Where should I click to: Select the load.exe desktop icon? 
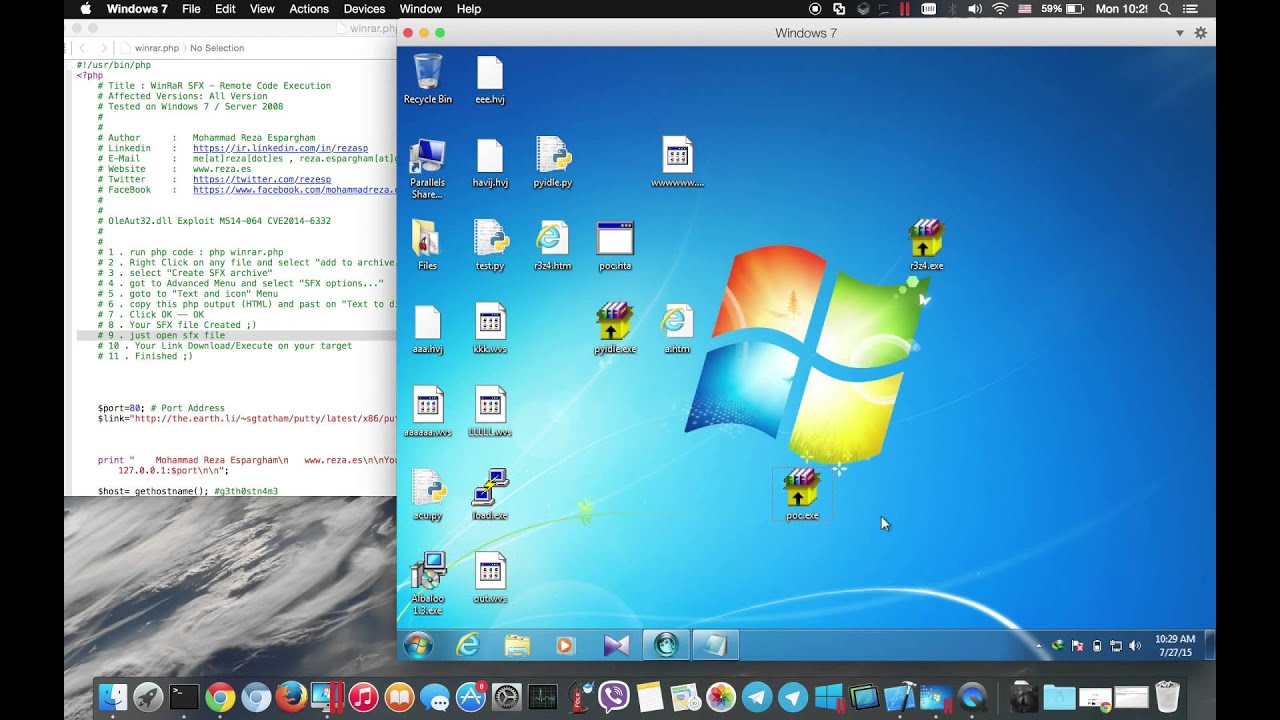point(490,494)
